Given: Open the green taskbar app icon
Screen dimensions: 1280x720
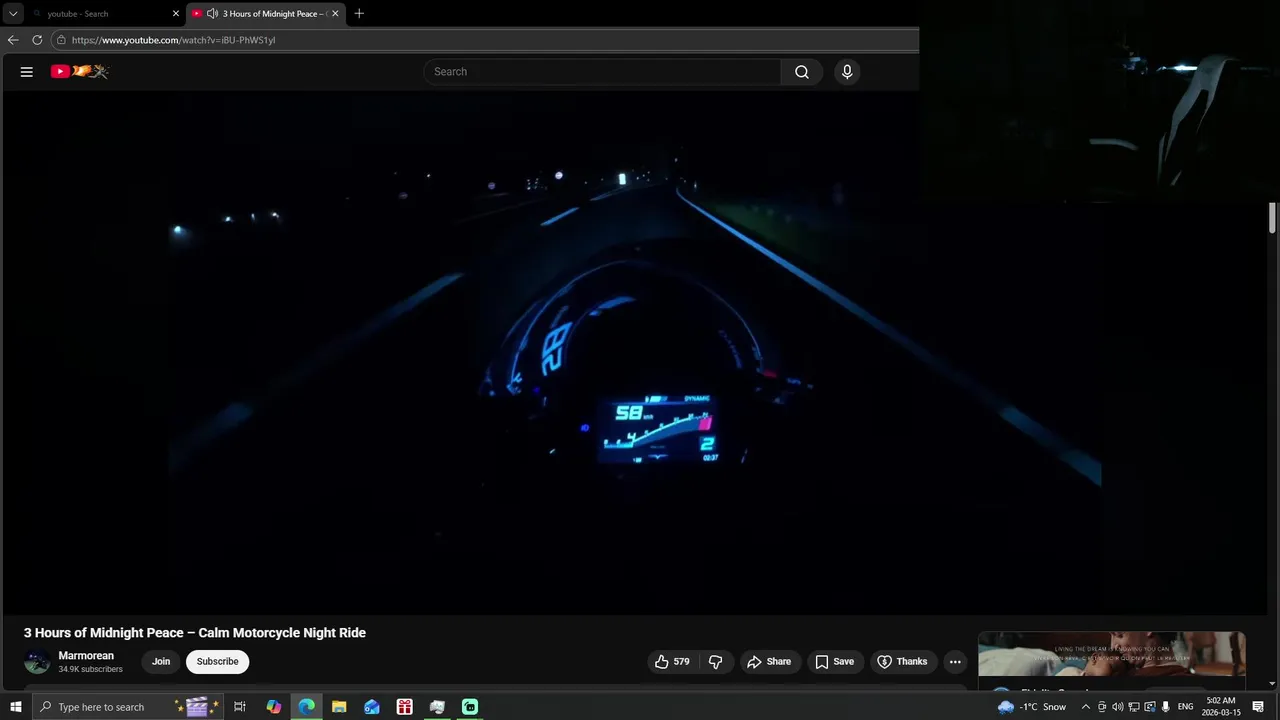Looking at the screenshot, I should click(470, 707).
